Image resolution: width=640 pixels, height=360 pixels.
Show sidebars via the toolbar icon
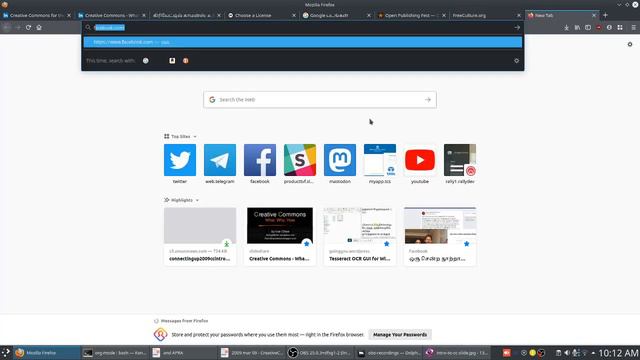point(588,27)
